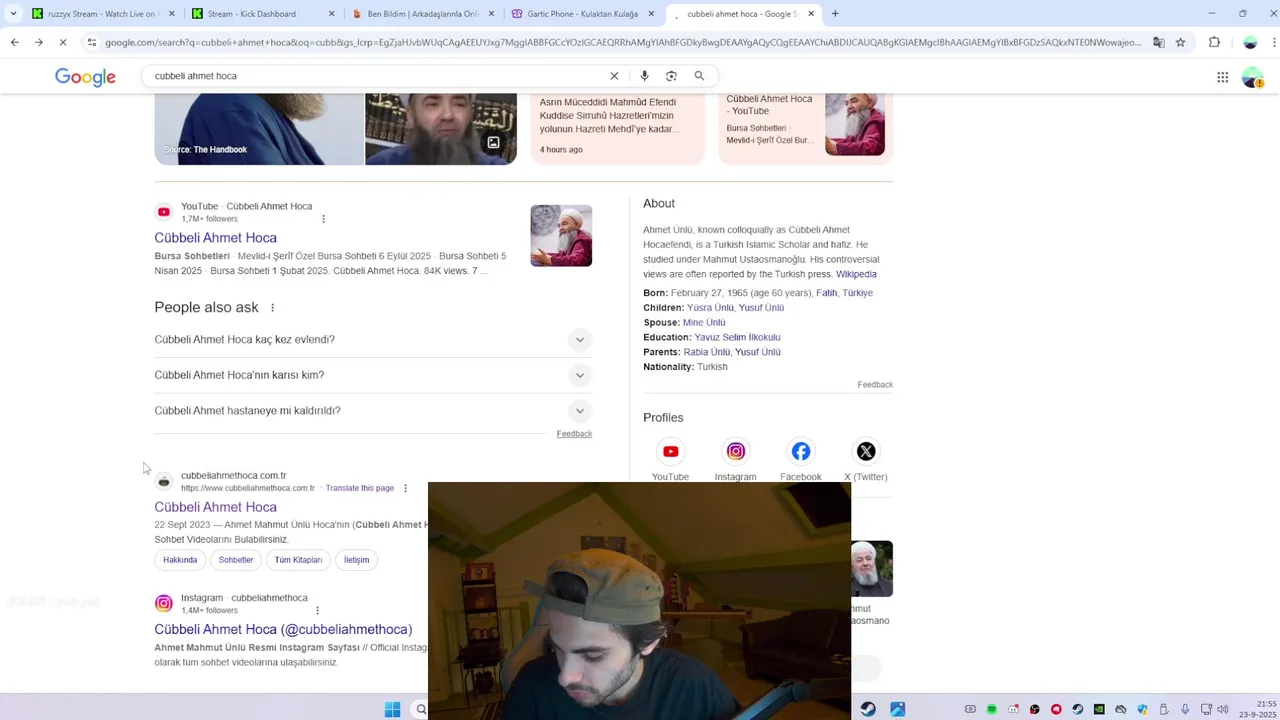Expand "Cübbeli Ahmet hastaneye mi kaldırıldı?" question
Screen dimensions: 1280x720
point(373,411)
